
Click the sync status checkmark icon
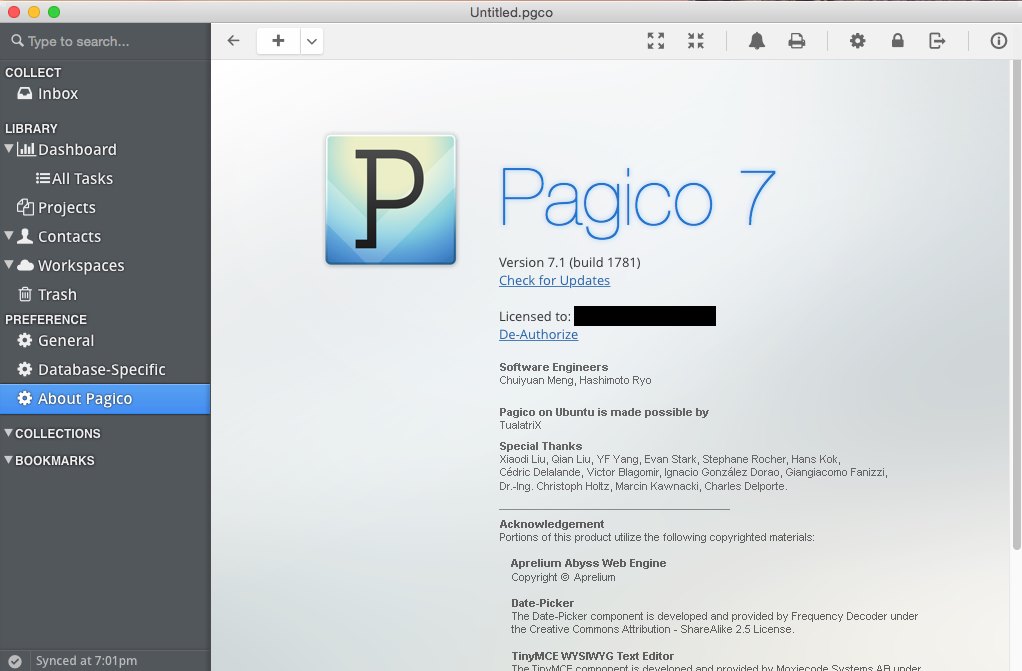15,661
